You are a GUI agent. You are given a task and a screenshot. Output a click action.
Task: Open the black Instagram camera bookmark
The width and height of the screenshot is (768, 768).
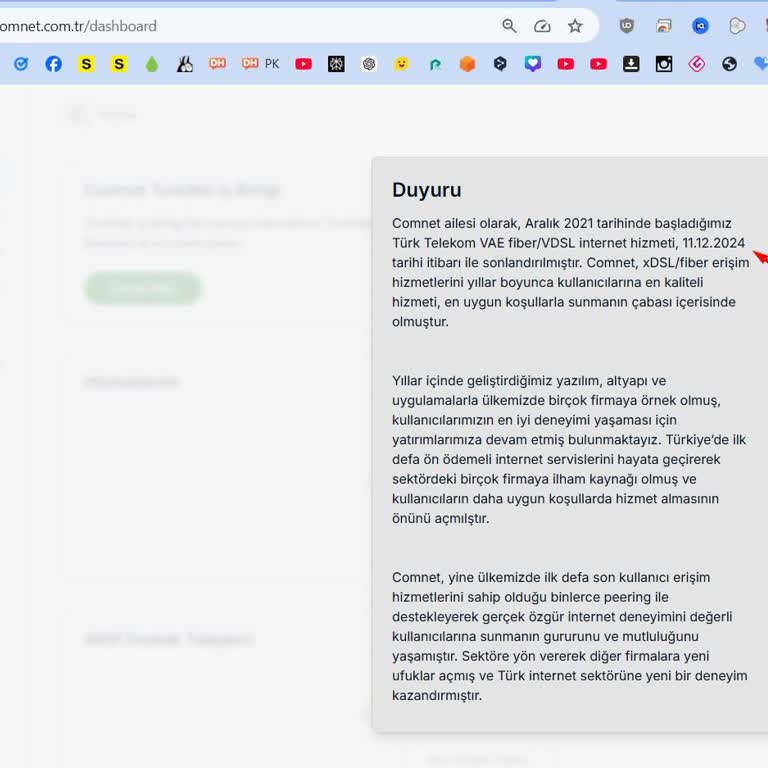[x=664, y=64]
